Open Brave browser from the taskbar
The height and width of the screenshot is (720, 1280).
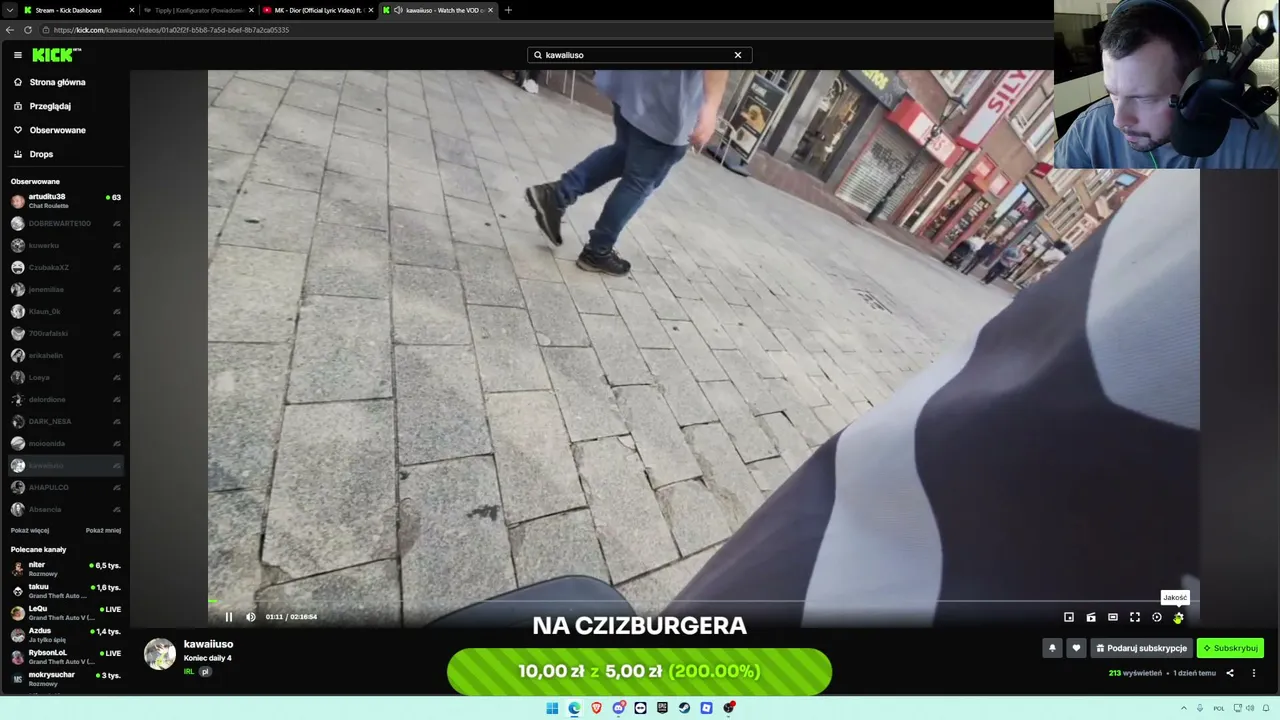pos(597,708)
